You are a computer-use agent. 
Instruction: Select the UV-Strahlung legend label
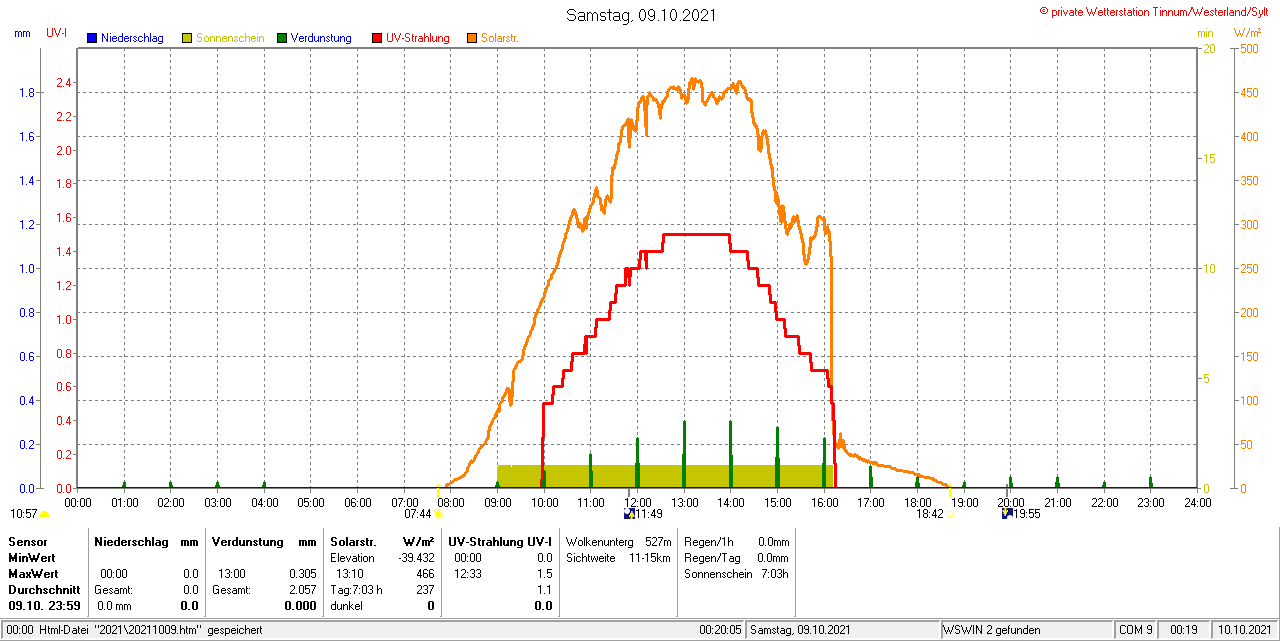pyautogui.click(x=419, y=38)
